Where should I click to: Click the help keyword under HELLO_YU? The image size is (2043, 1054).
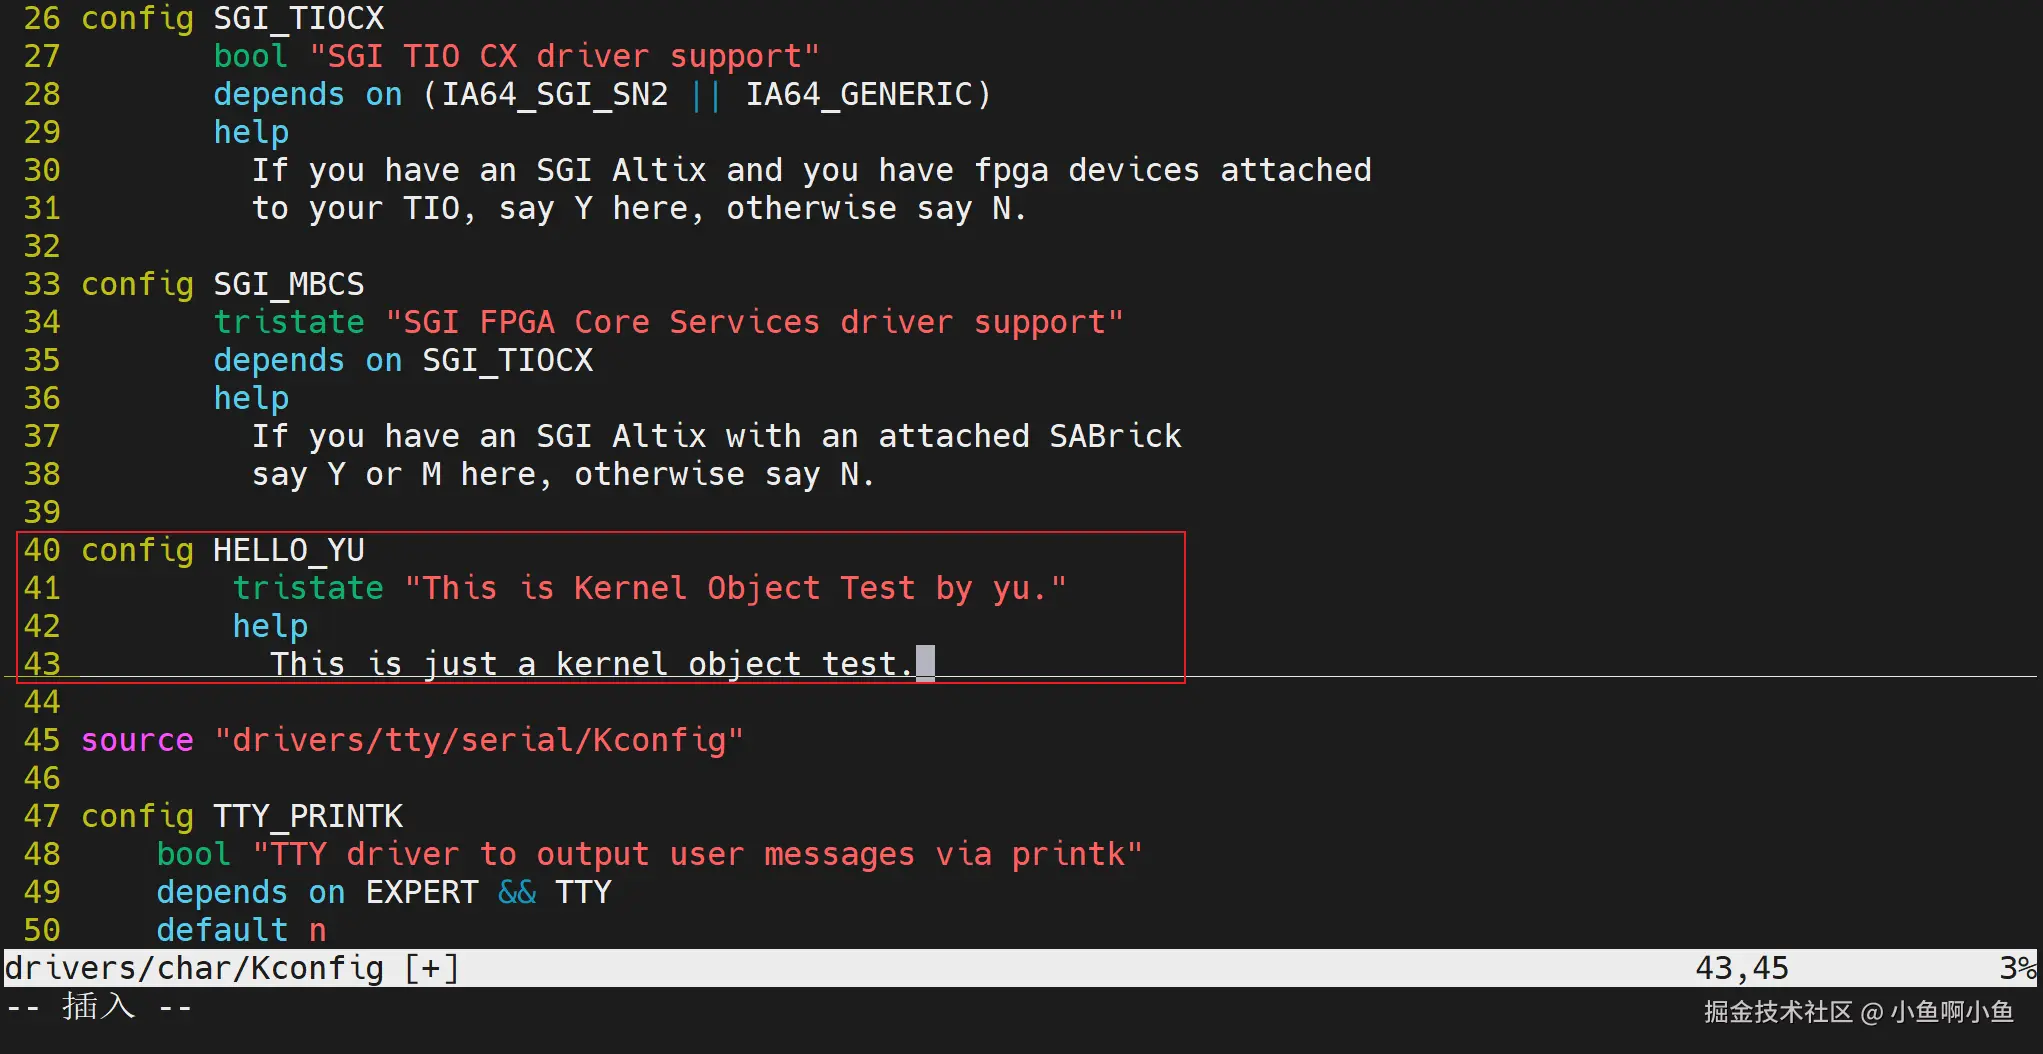[x=270, y=626]
